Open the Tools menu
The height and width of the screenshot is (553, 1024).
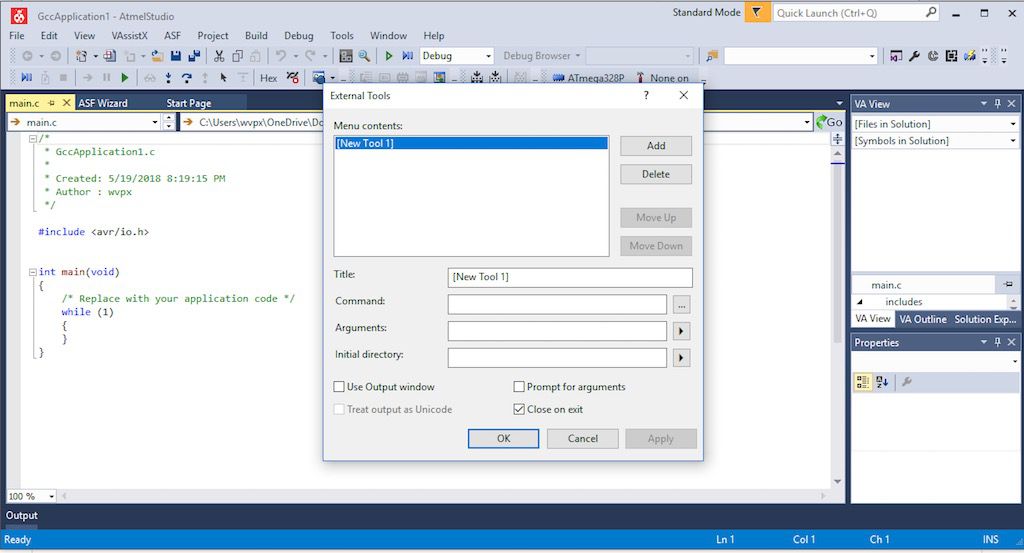coord(342,36)
